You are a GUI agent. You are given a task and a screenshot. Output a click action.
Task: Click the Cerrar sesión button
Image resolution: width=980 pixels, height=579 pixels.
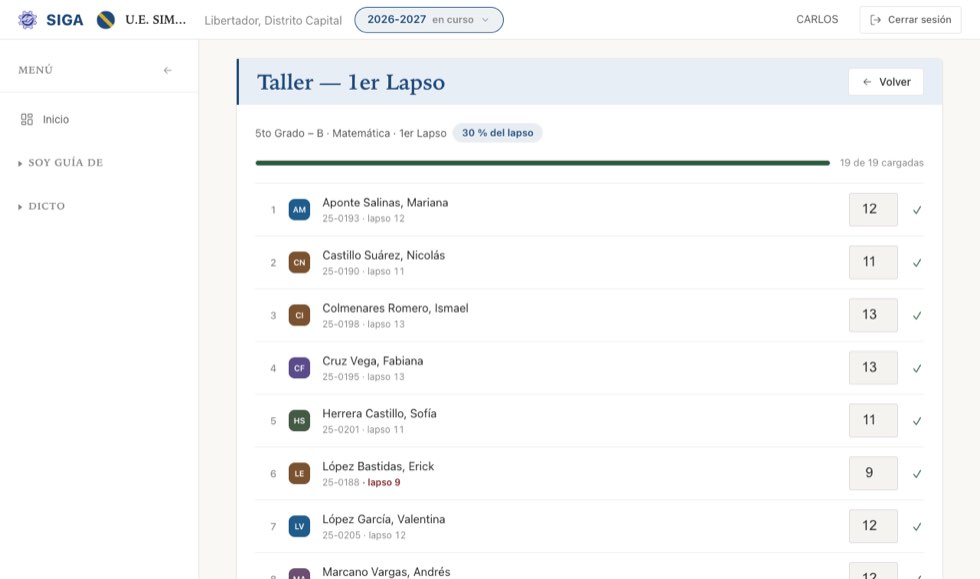(910, 20)
